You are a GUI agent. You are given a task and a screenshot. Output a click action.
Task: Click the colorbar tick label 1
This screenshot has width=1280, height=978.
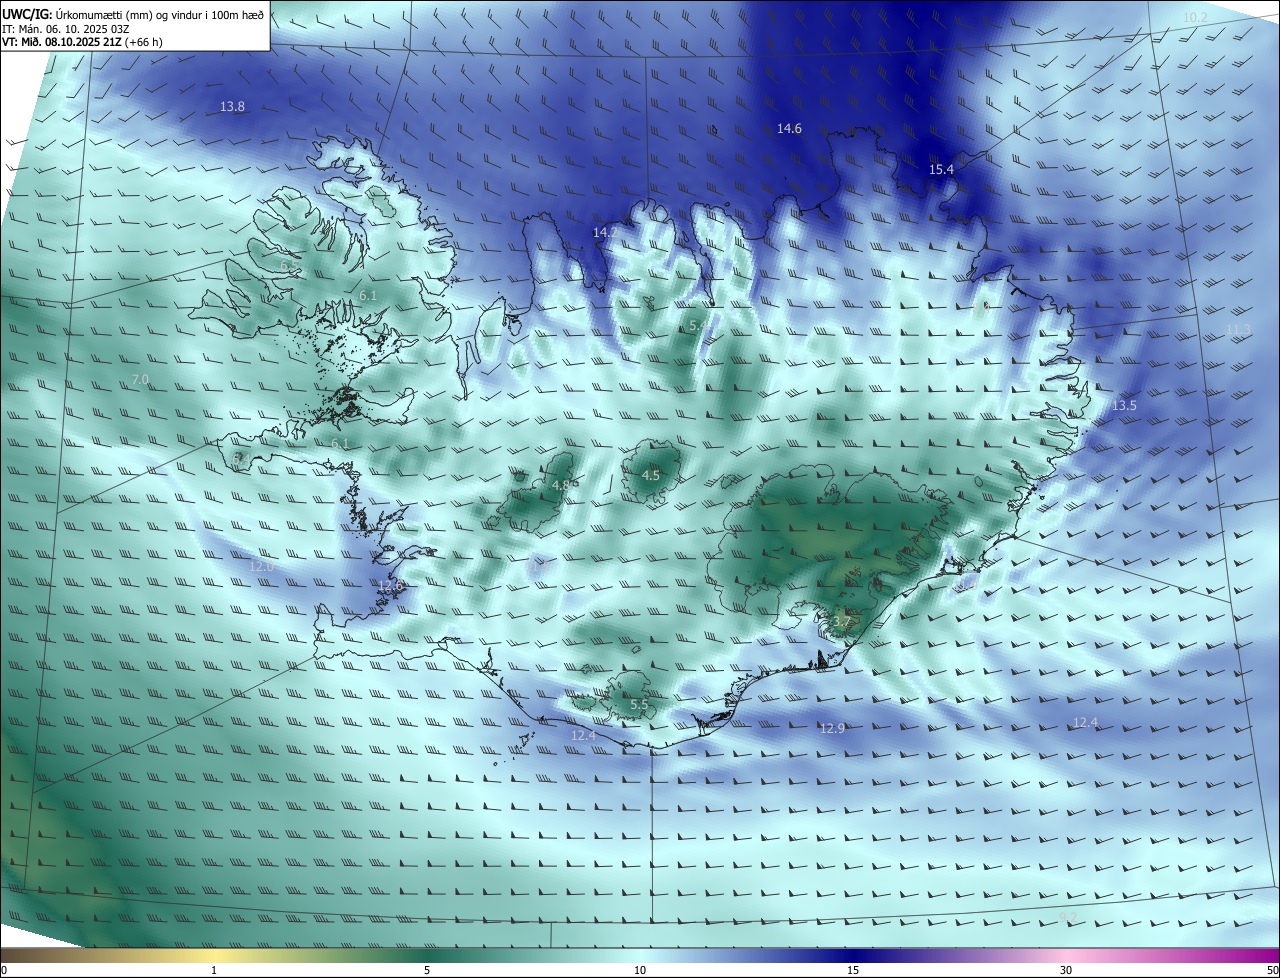point(214,970)
